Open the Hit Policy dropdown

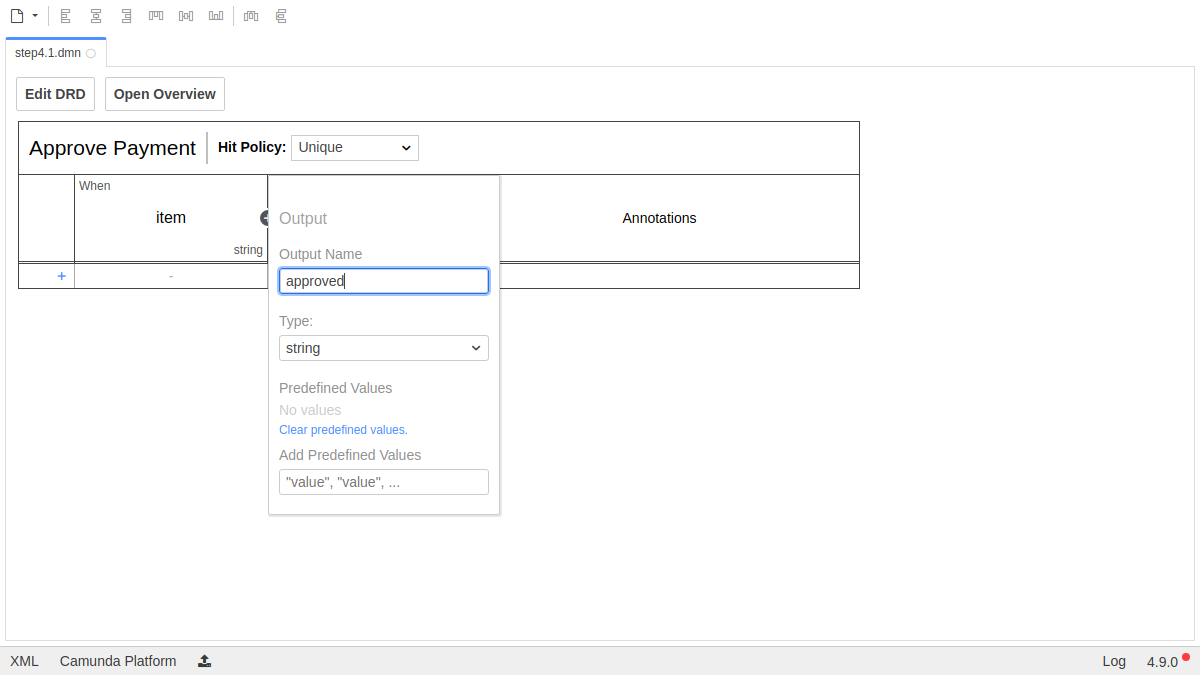coord(355,148)
